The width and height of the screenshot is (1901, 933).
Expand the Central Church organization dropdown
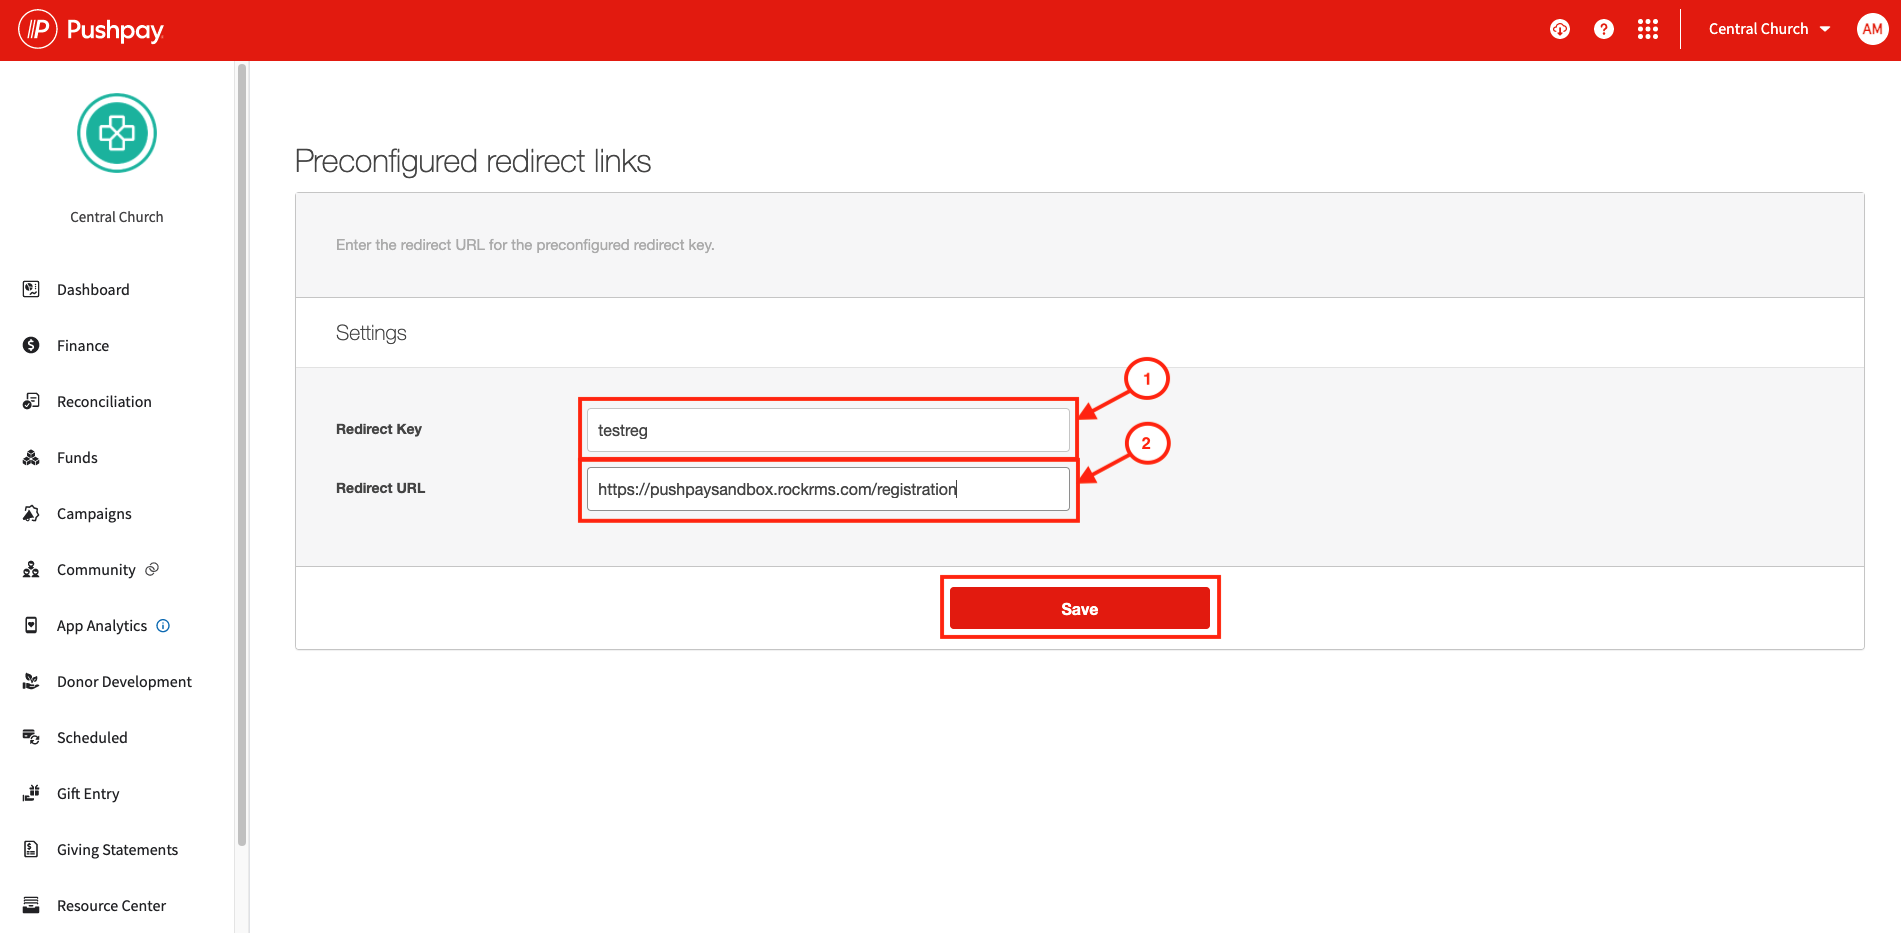[x=1768, y=29]
